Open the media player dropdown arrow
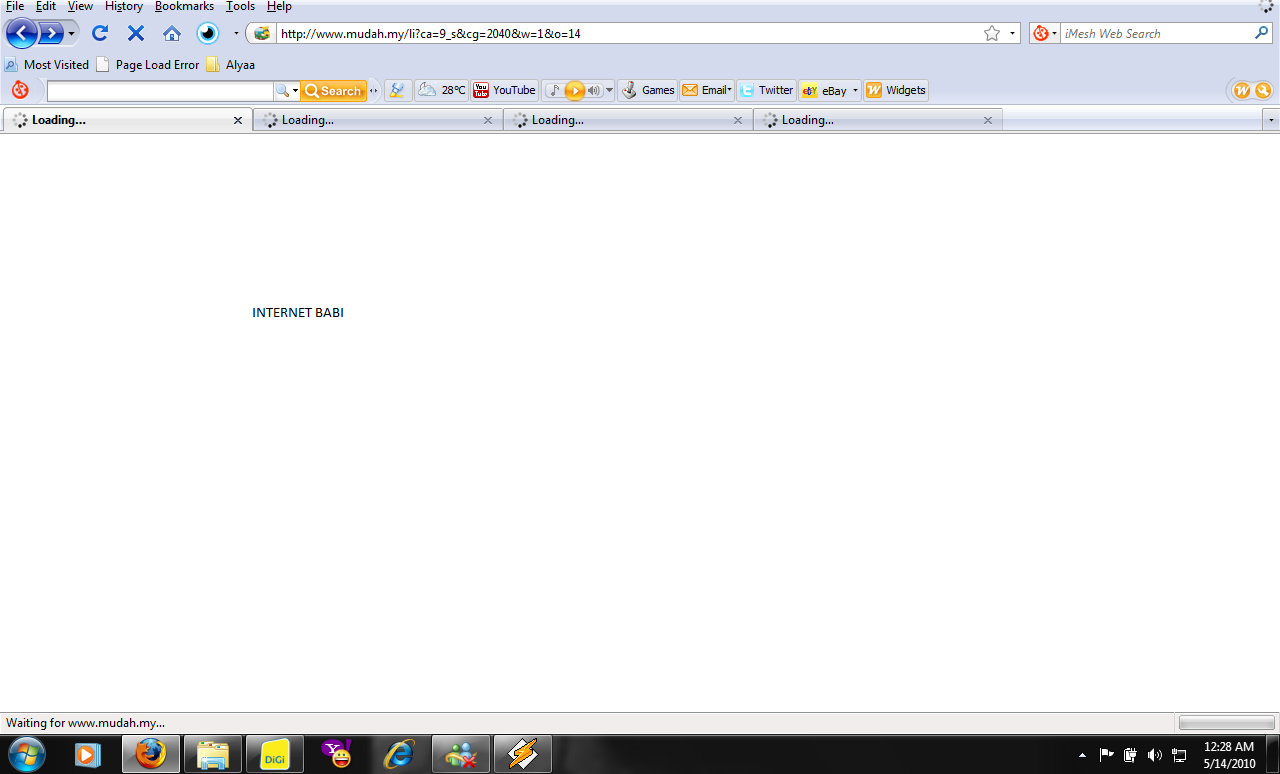 click(609, 91)
